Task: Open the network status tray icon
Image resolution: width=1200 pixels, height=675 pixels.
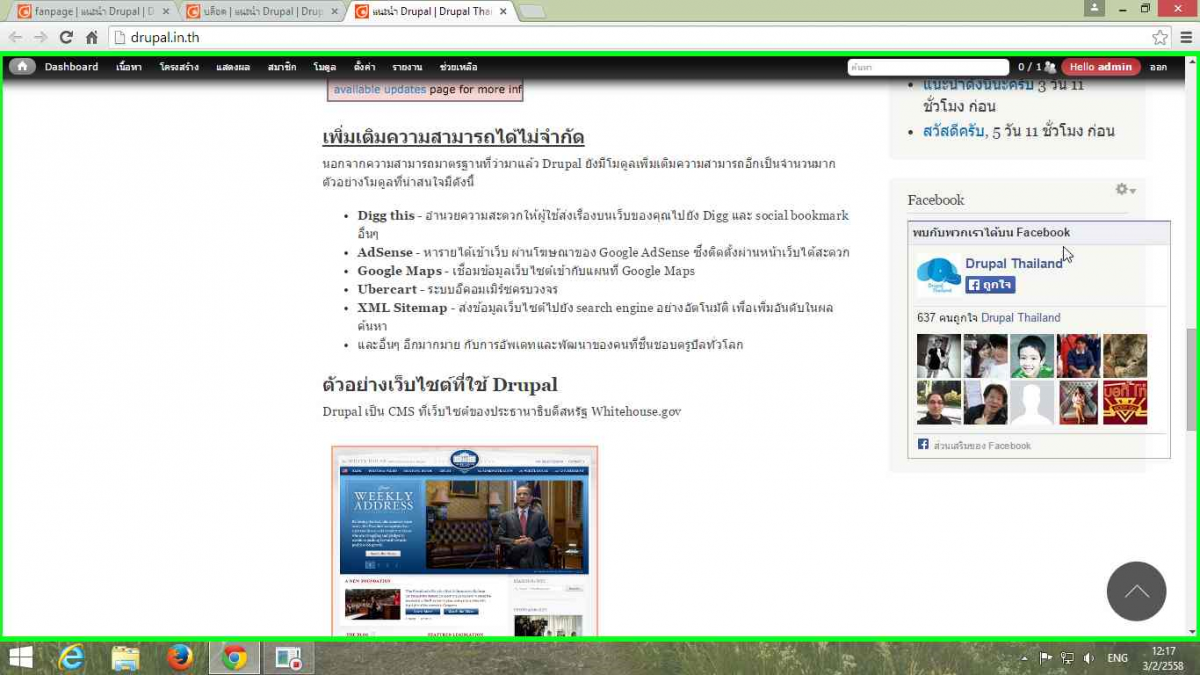Action: coord(1067,658)
